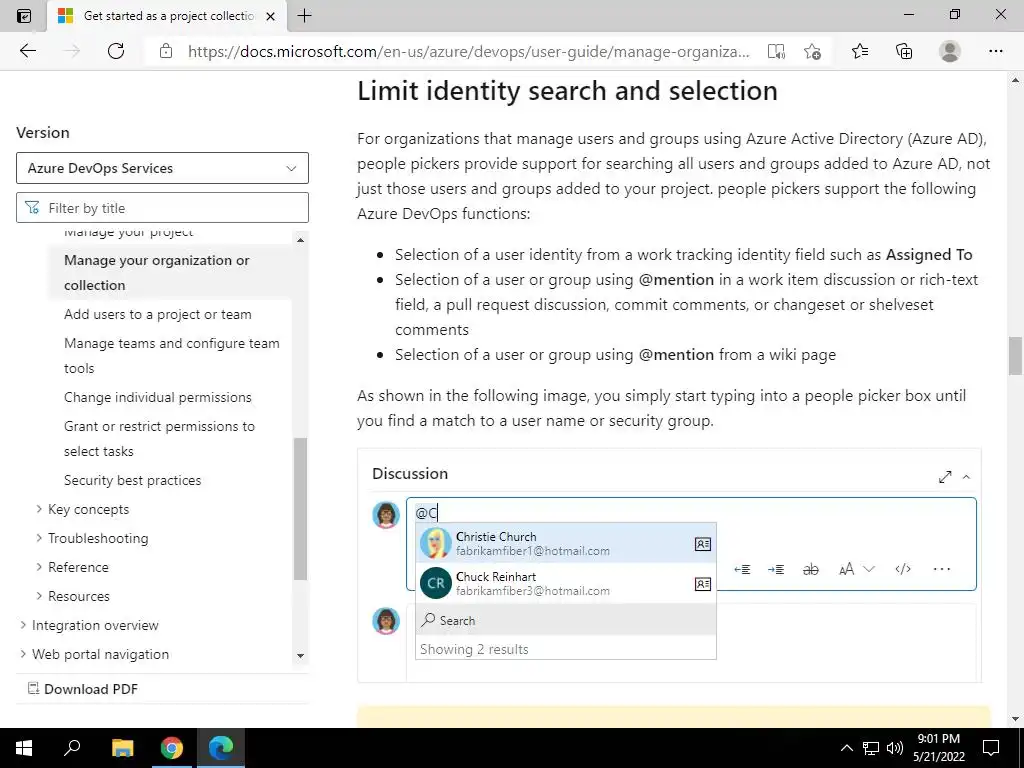
Task: Click the Filter by title input field
Action: (x=162, y=208)
